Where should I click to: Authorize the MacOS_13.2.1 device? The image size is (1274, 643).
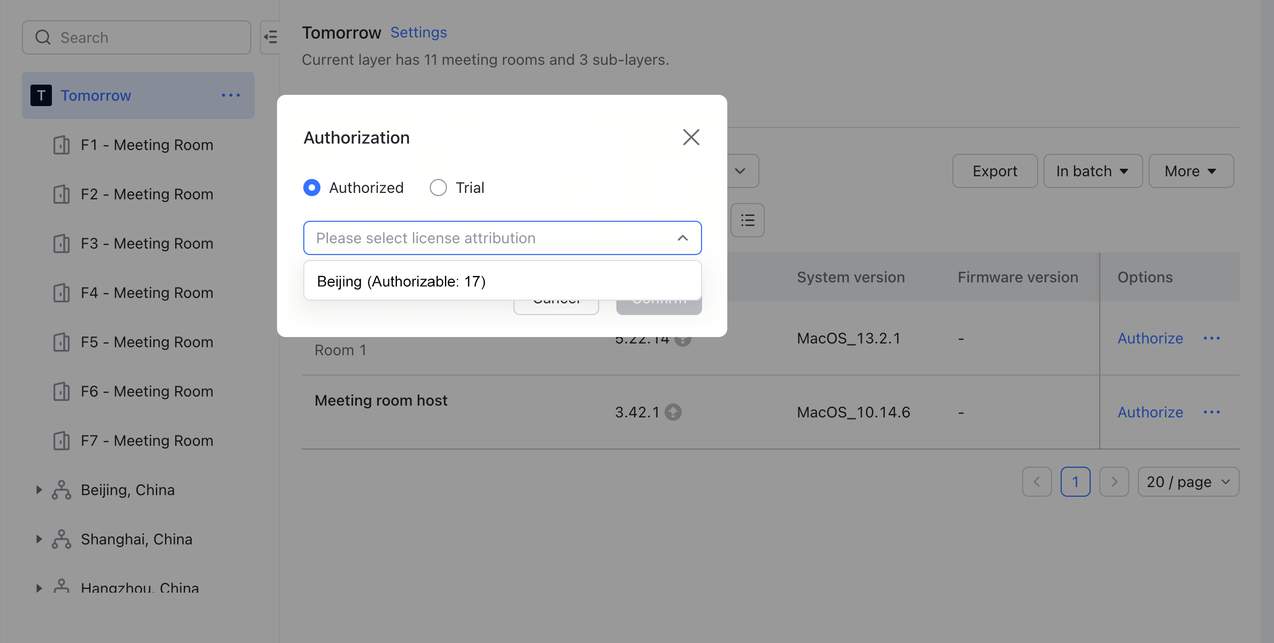[1150, 339]
